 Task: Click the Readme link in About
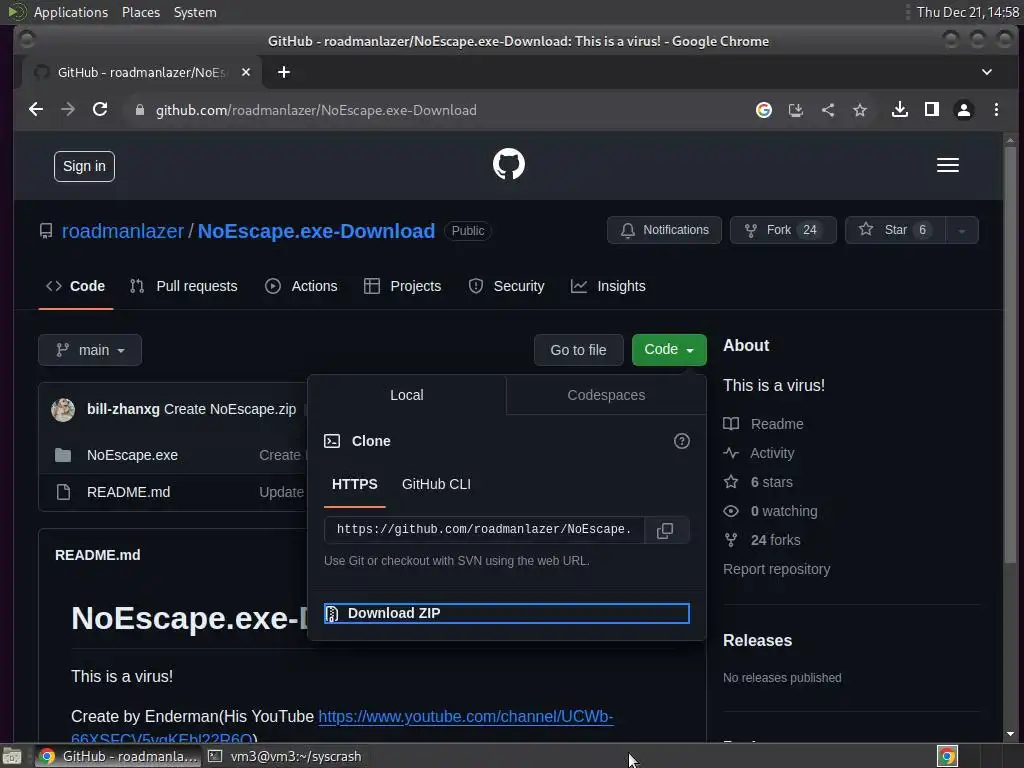pyautogui.click(x=763, y=424)
